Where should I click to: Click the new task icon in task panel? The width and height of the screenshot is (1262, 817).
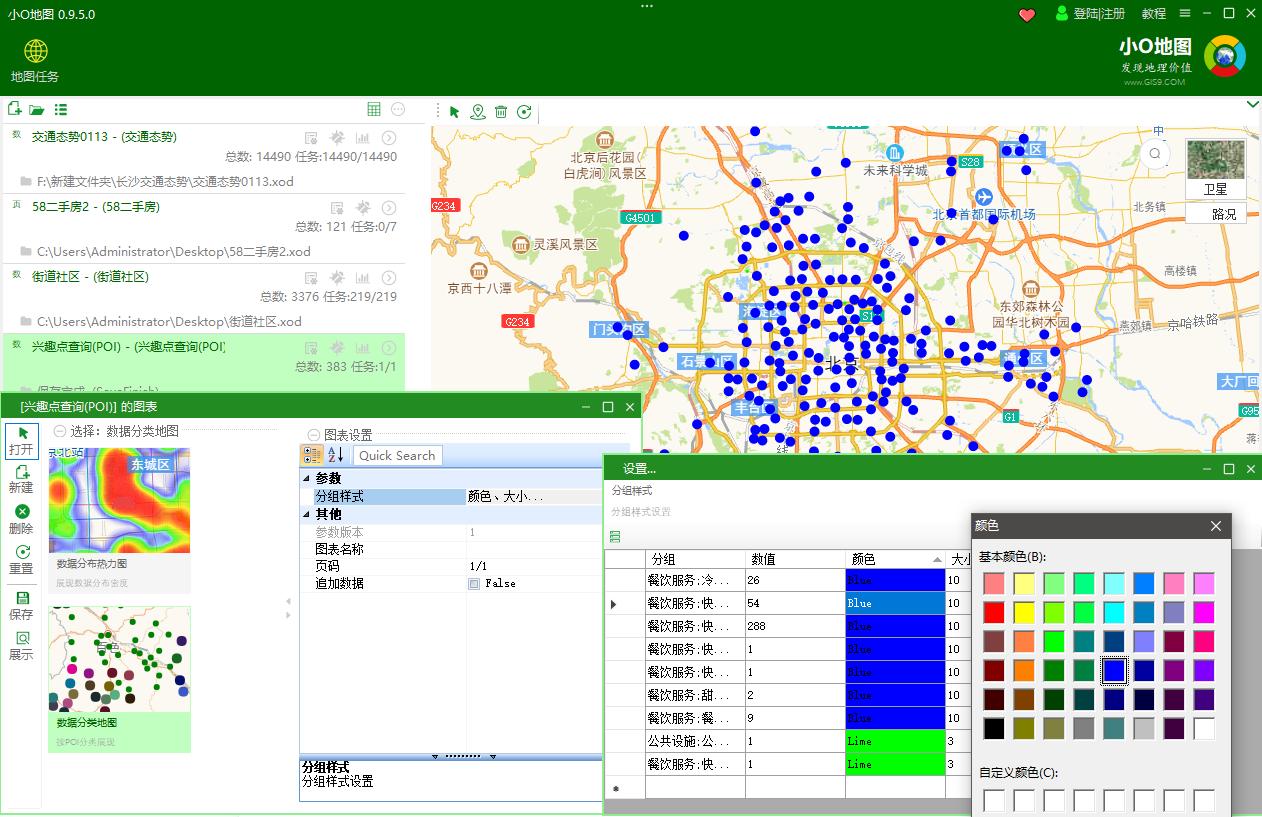click(15, 109)
